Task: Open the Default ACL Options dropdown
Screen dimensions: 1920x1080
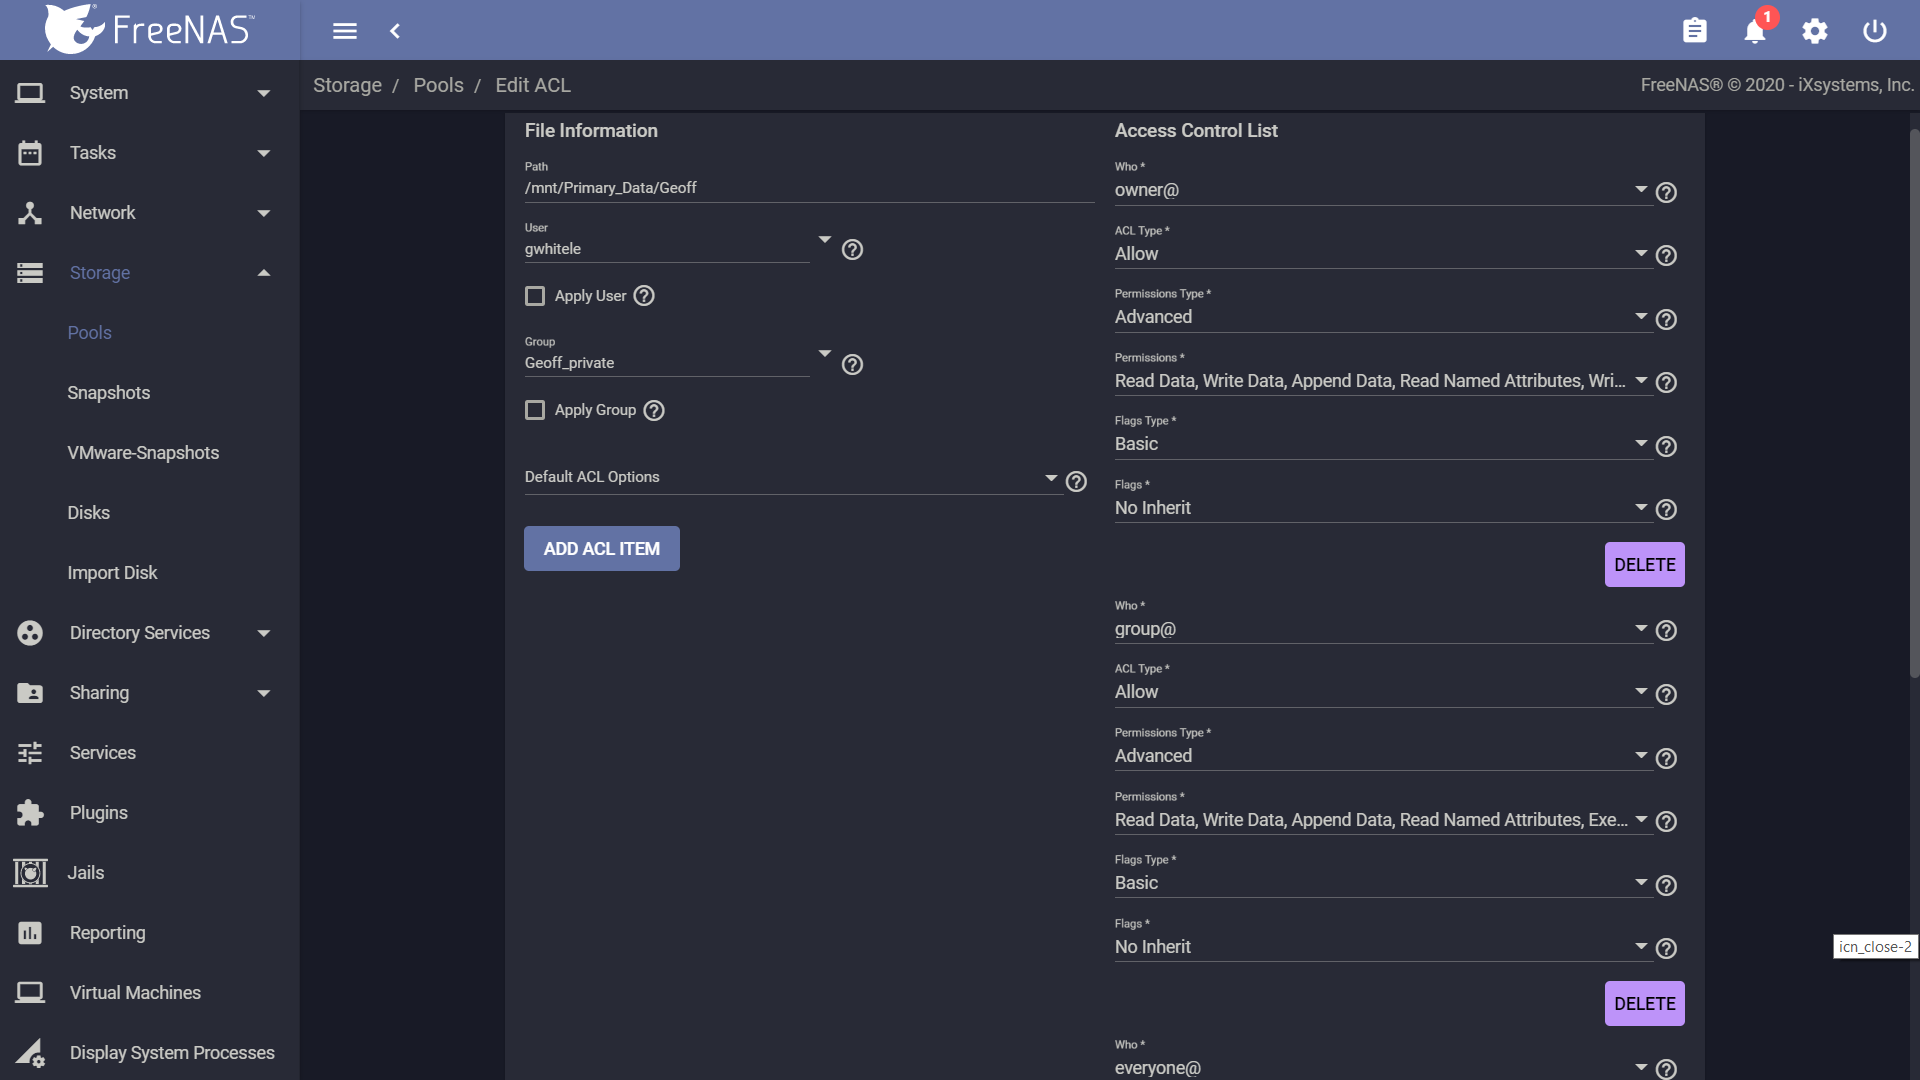Action: coord(791,478)
